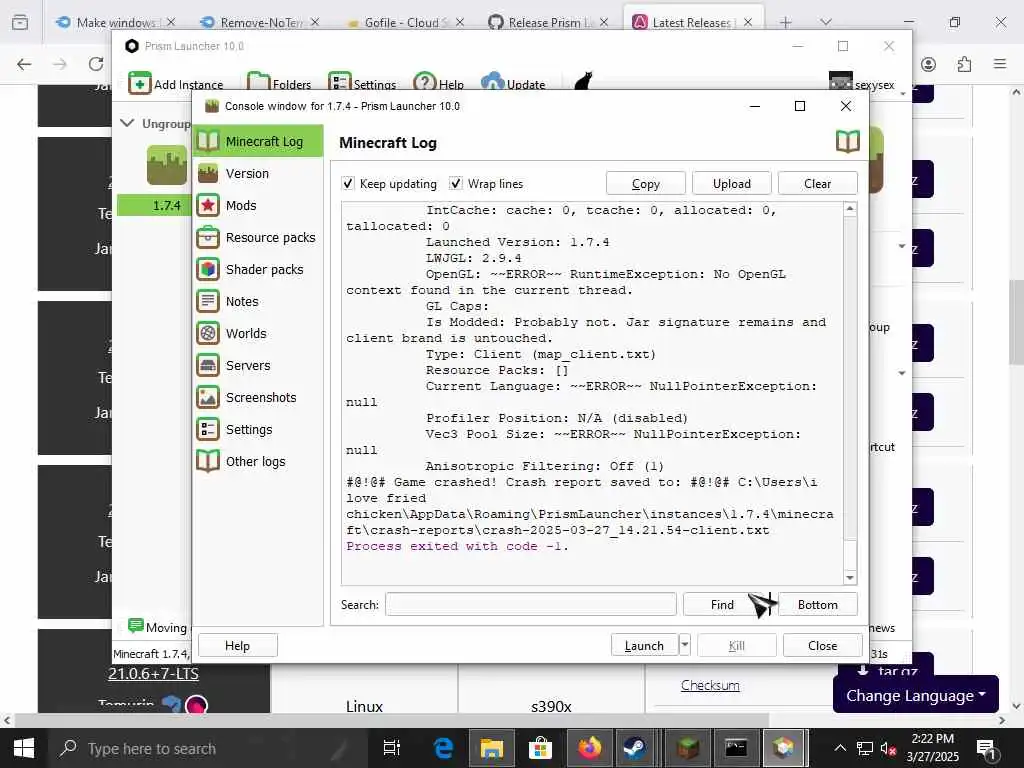Switch to the Release Prism Launcher browser tab
This screenshot has width=1024, height=768.
click(547, 23)
